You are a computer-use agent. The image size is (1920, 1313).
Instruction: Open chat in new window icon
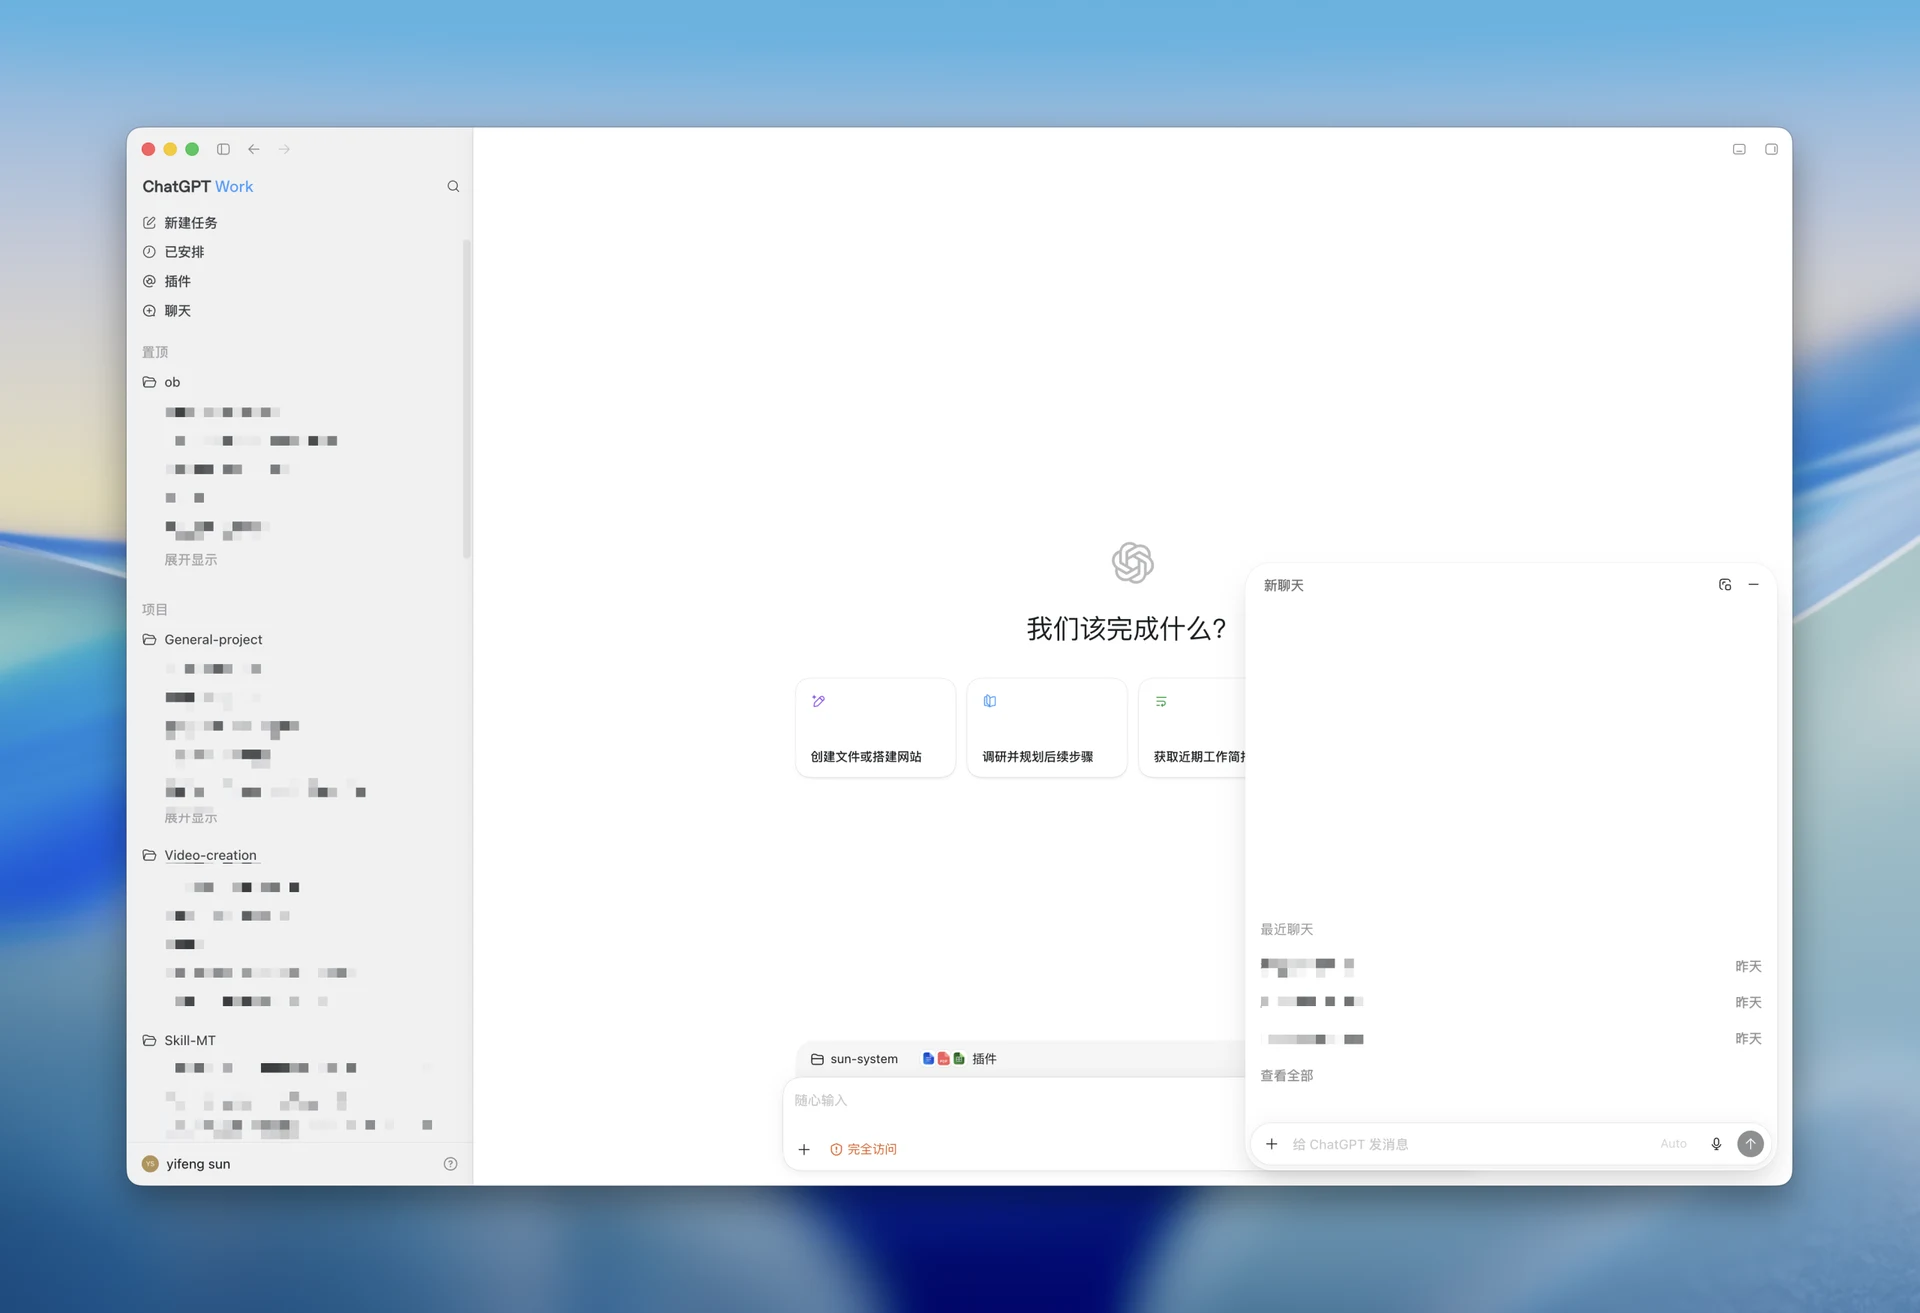(x=1725, y=585)
